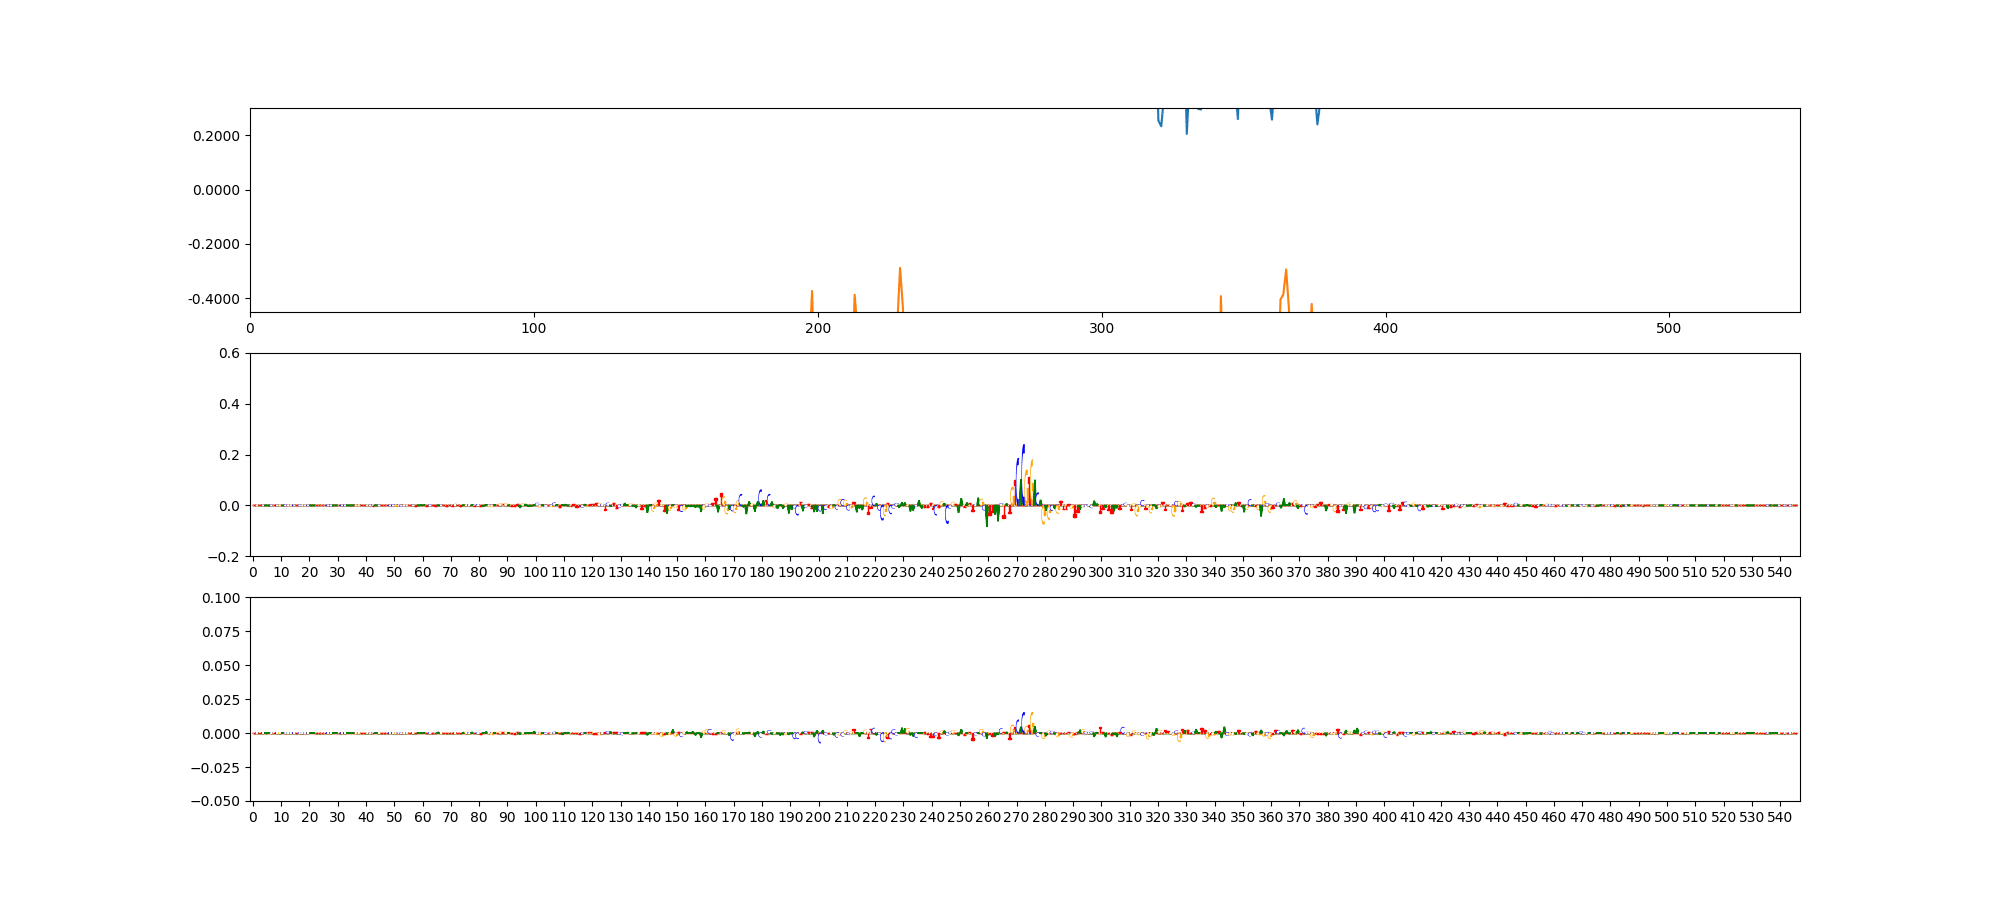Click the 0.0000 y-axis label on top plot

click(x=216, y=190)
